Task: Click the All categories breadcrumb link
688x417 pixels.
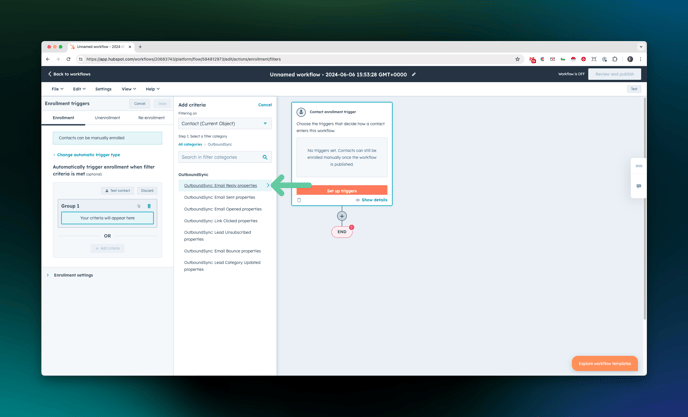Action: pyautogui.click(x=190, y=144)
